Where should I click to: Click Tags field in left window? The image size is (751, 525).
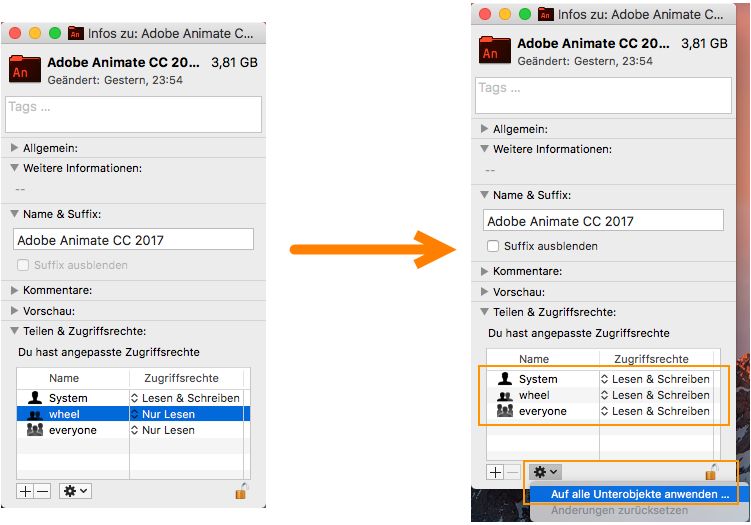134,114
